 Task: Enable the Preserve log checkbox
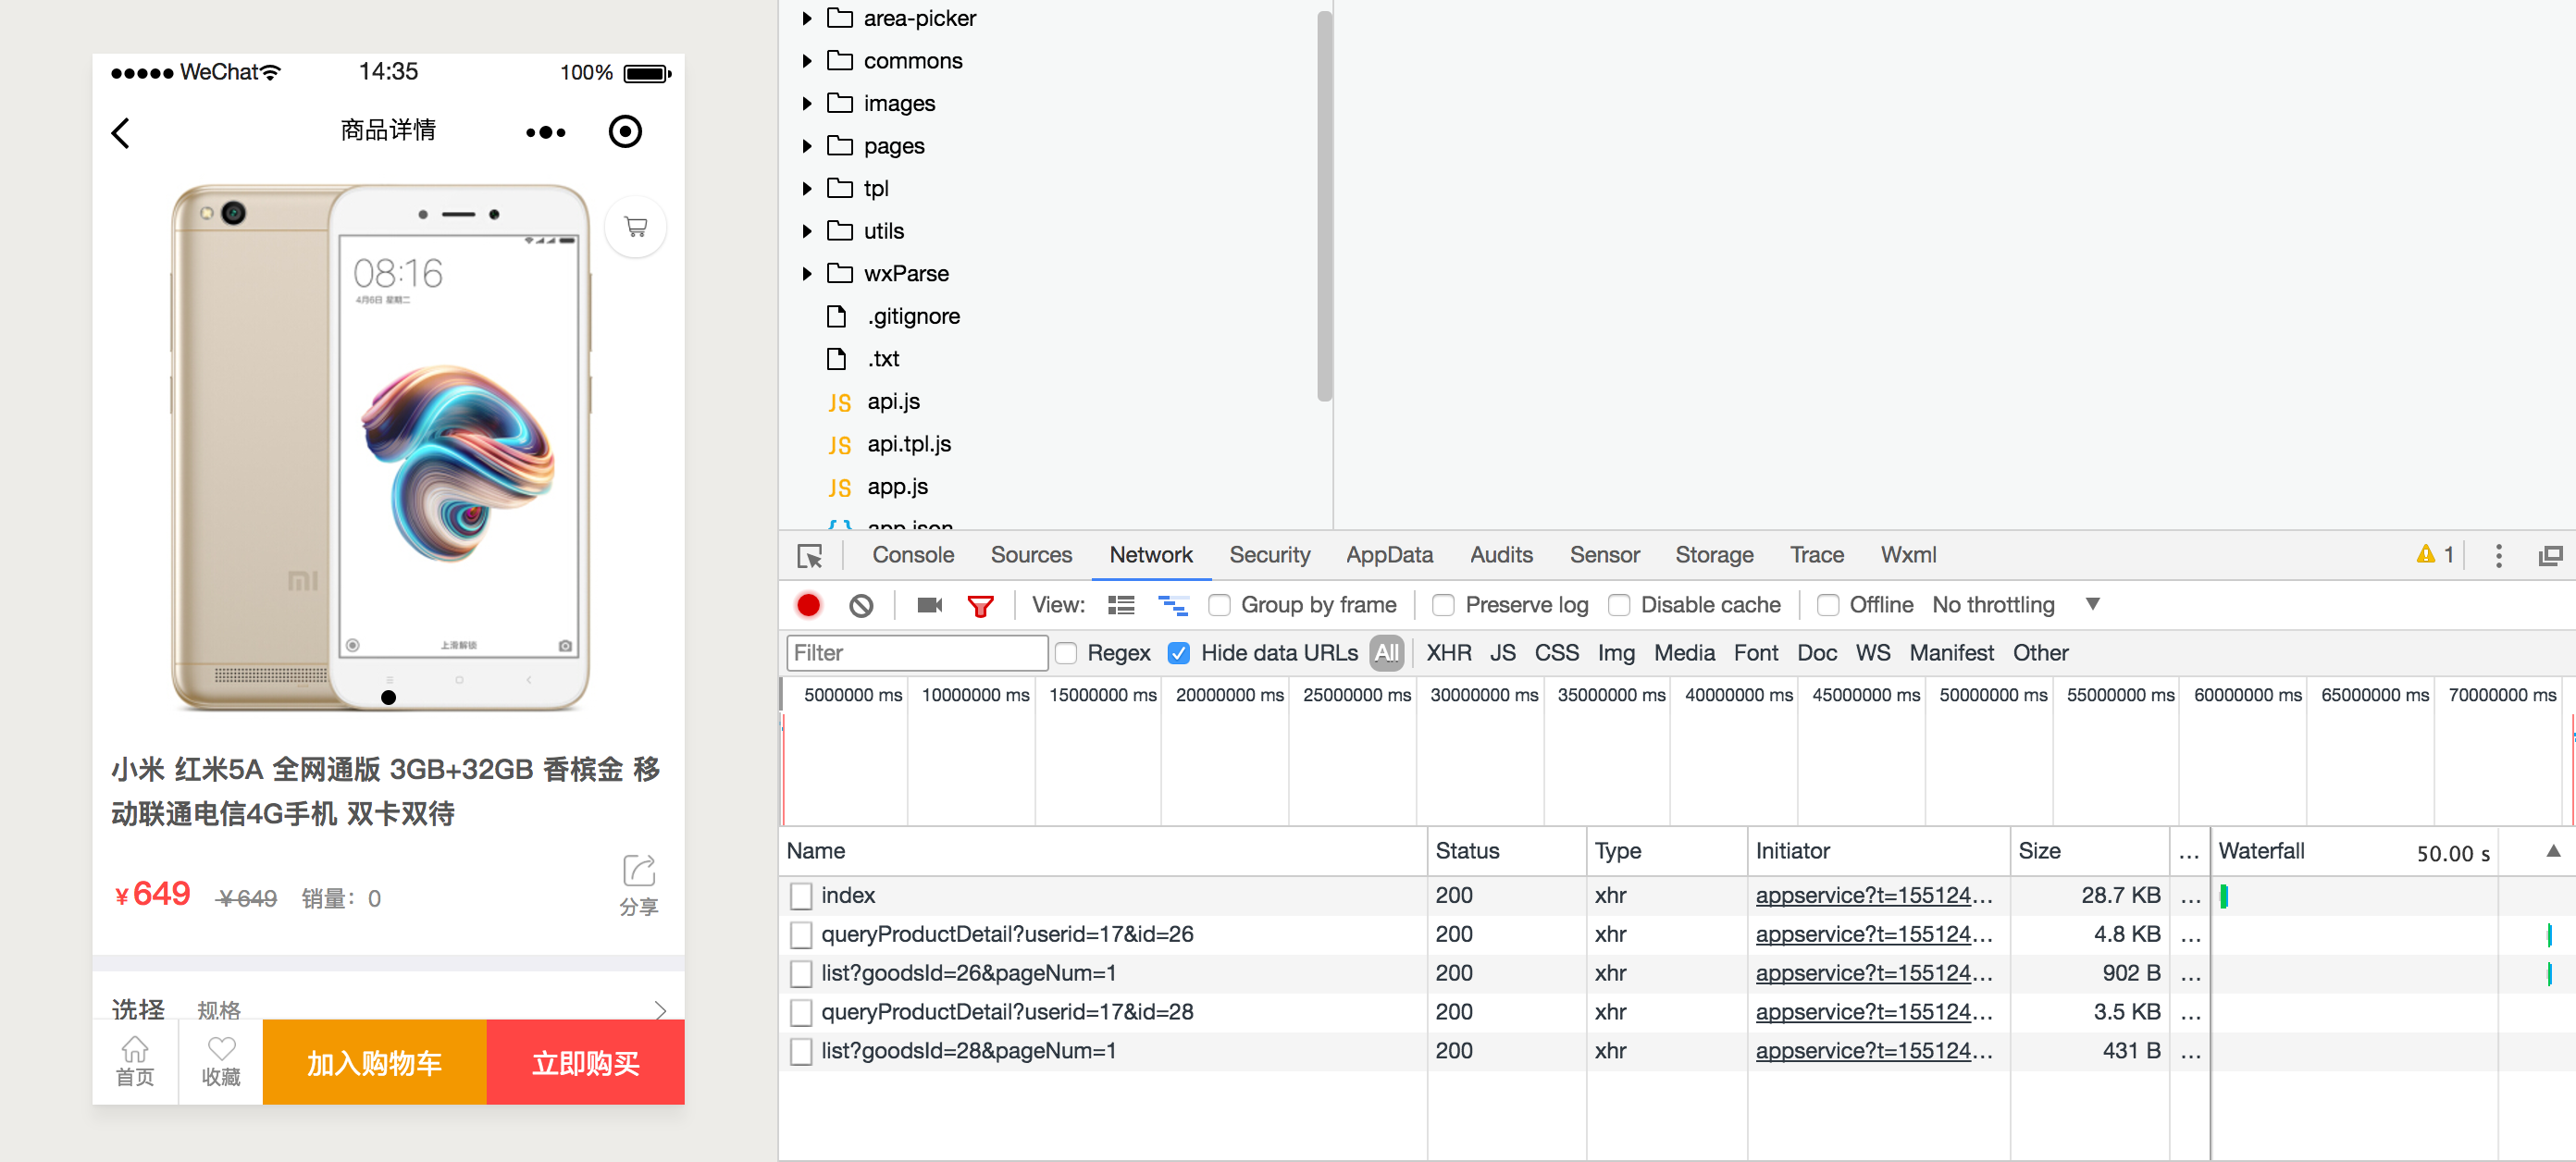click(1443, 605)
